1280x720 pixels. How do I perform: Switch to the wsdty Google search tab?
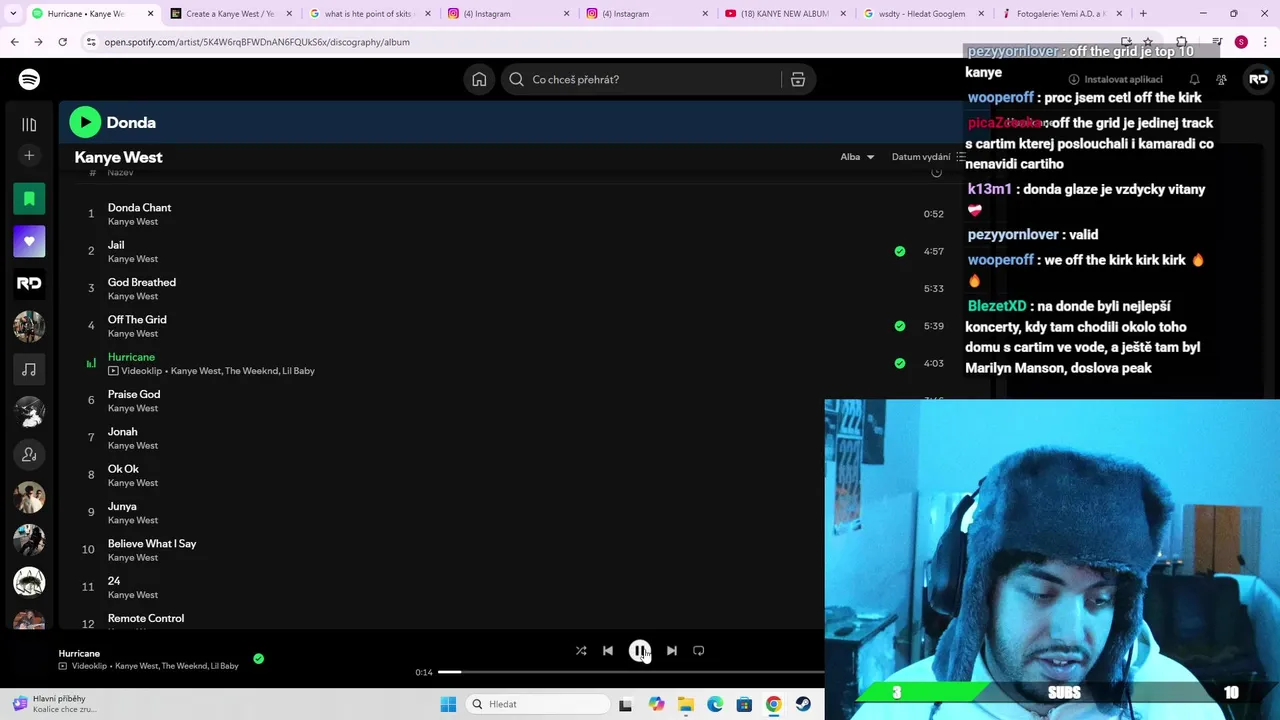tap(924, 14)
